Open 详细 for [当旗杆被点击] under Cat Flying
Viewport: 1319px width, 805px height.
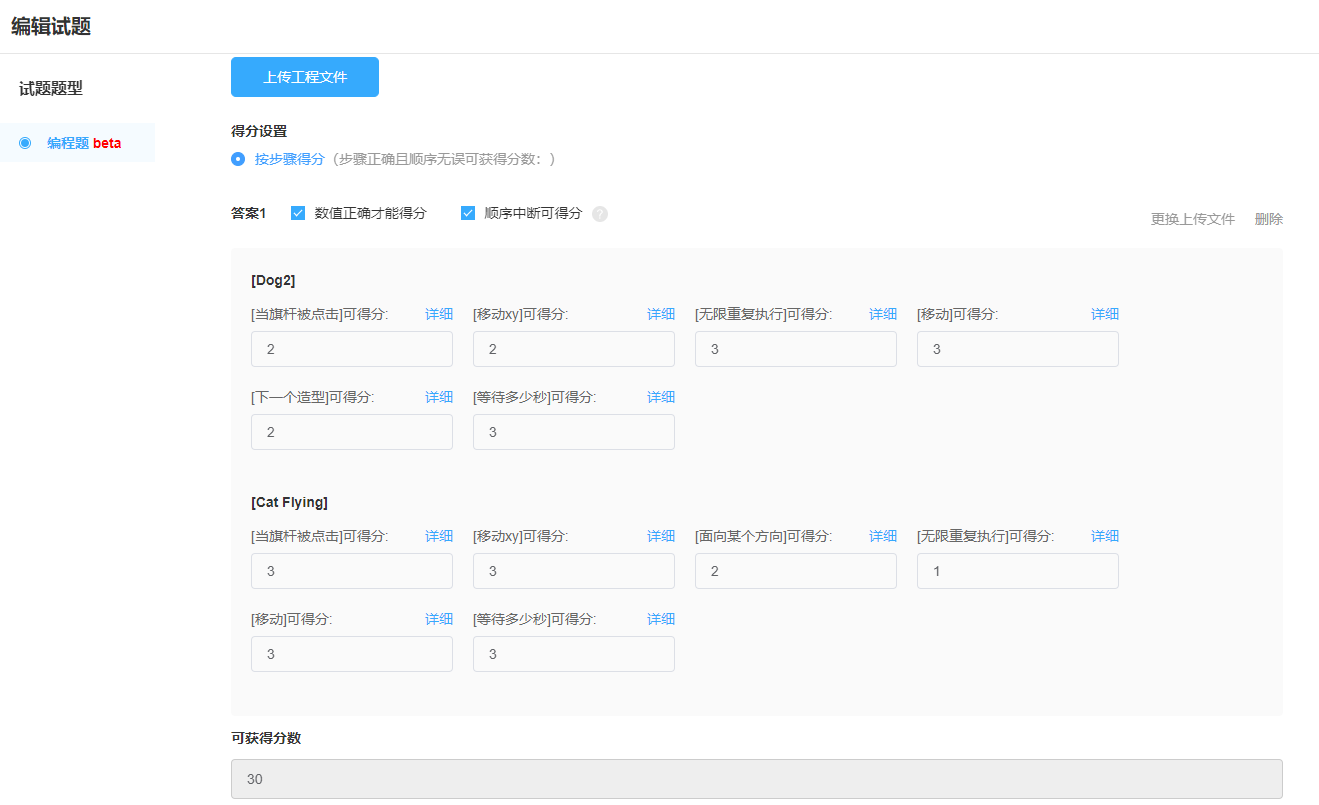point(439,535)
